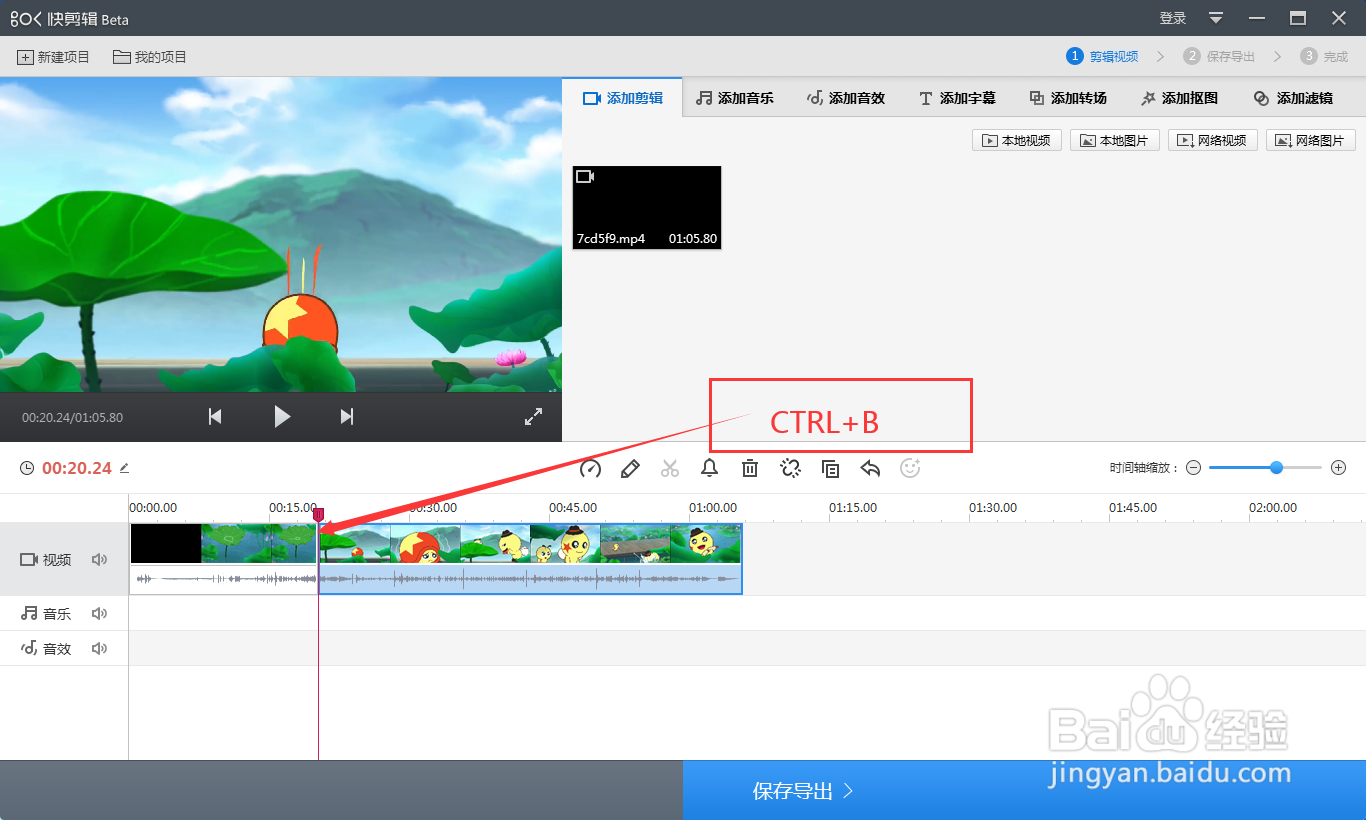Screen dimensions: 1366x820
Task: Mute the 音乐 track speaker
Action: pyautogui.click(x=99, y=614)
